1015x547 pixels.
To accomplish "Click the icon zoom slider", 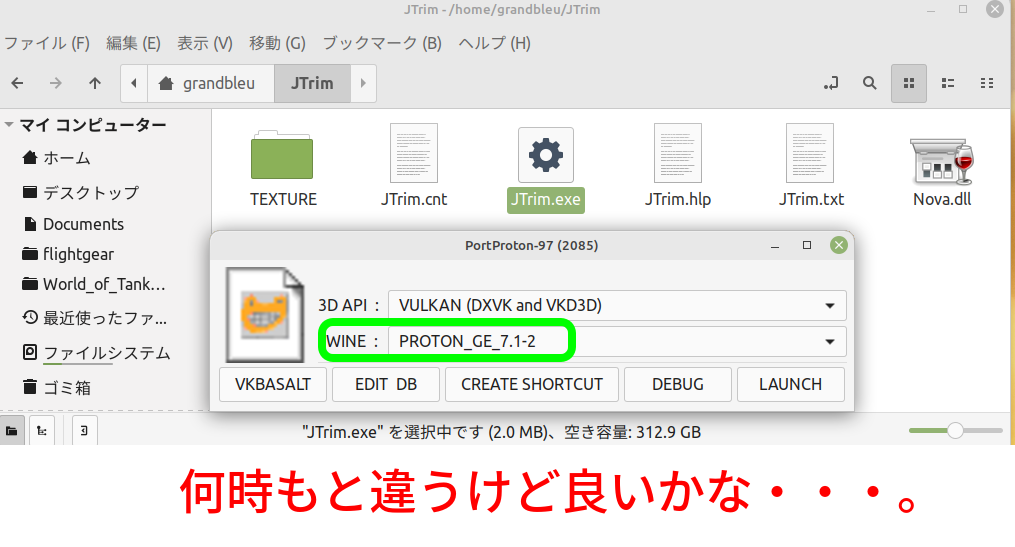I will (x=955, y=430).
